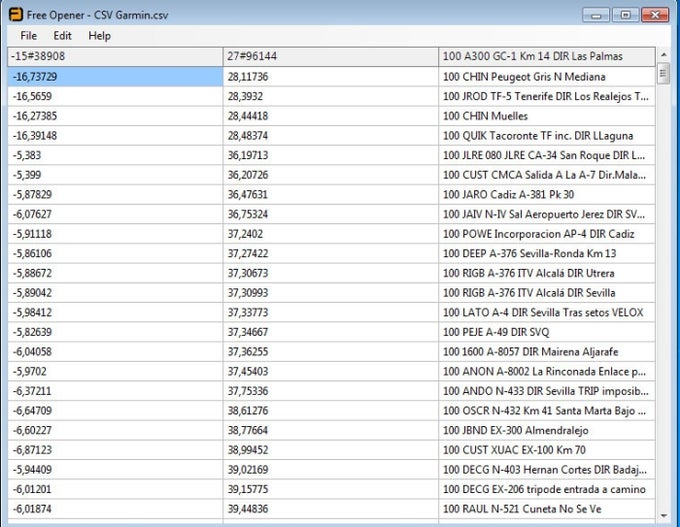Select cell 100 DEEP A-376 Sevilla-Ronda Km 13

[547, 254]
